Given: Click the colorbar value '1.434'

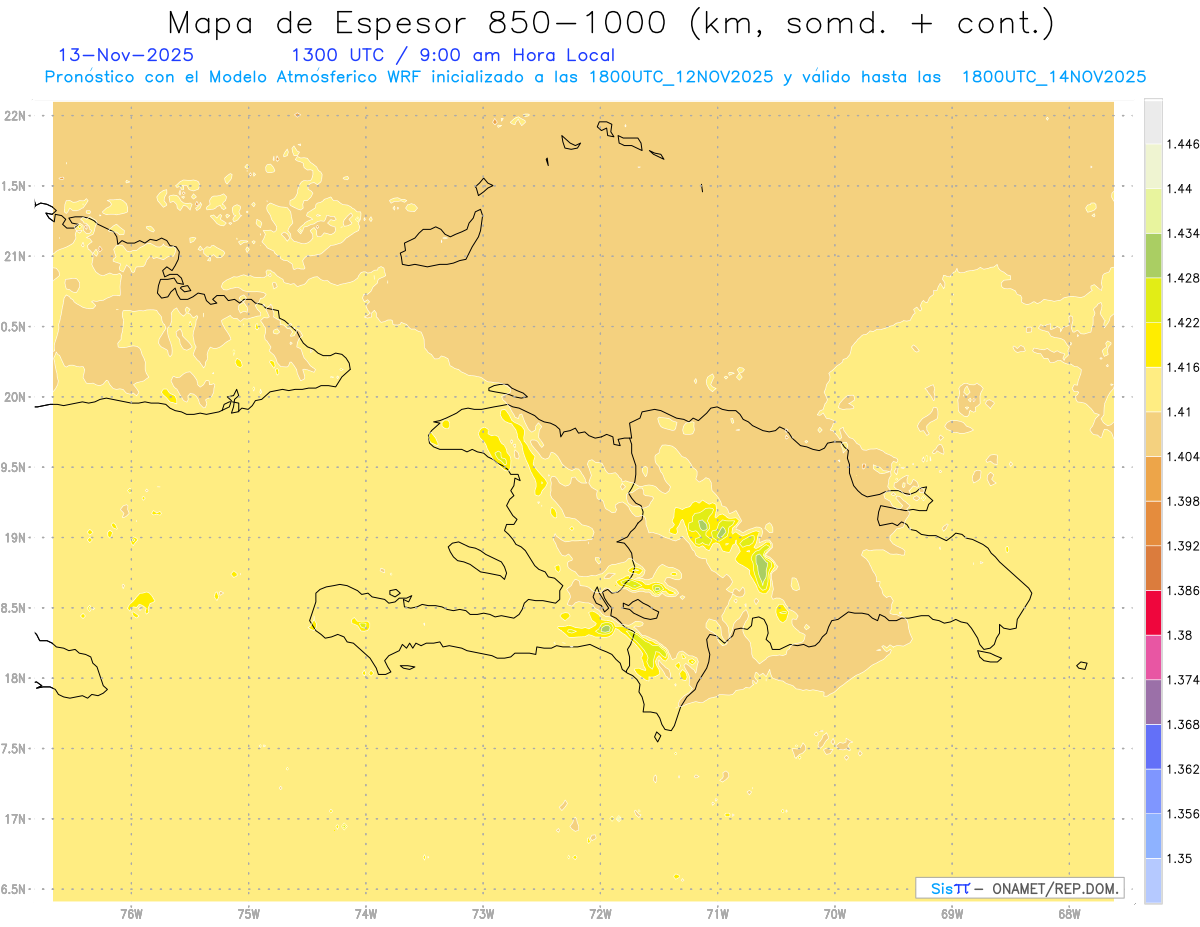Looking at the screenshot, I should pos(1183,233).
